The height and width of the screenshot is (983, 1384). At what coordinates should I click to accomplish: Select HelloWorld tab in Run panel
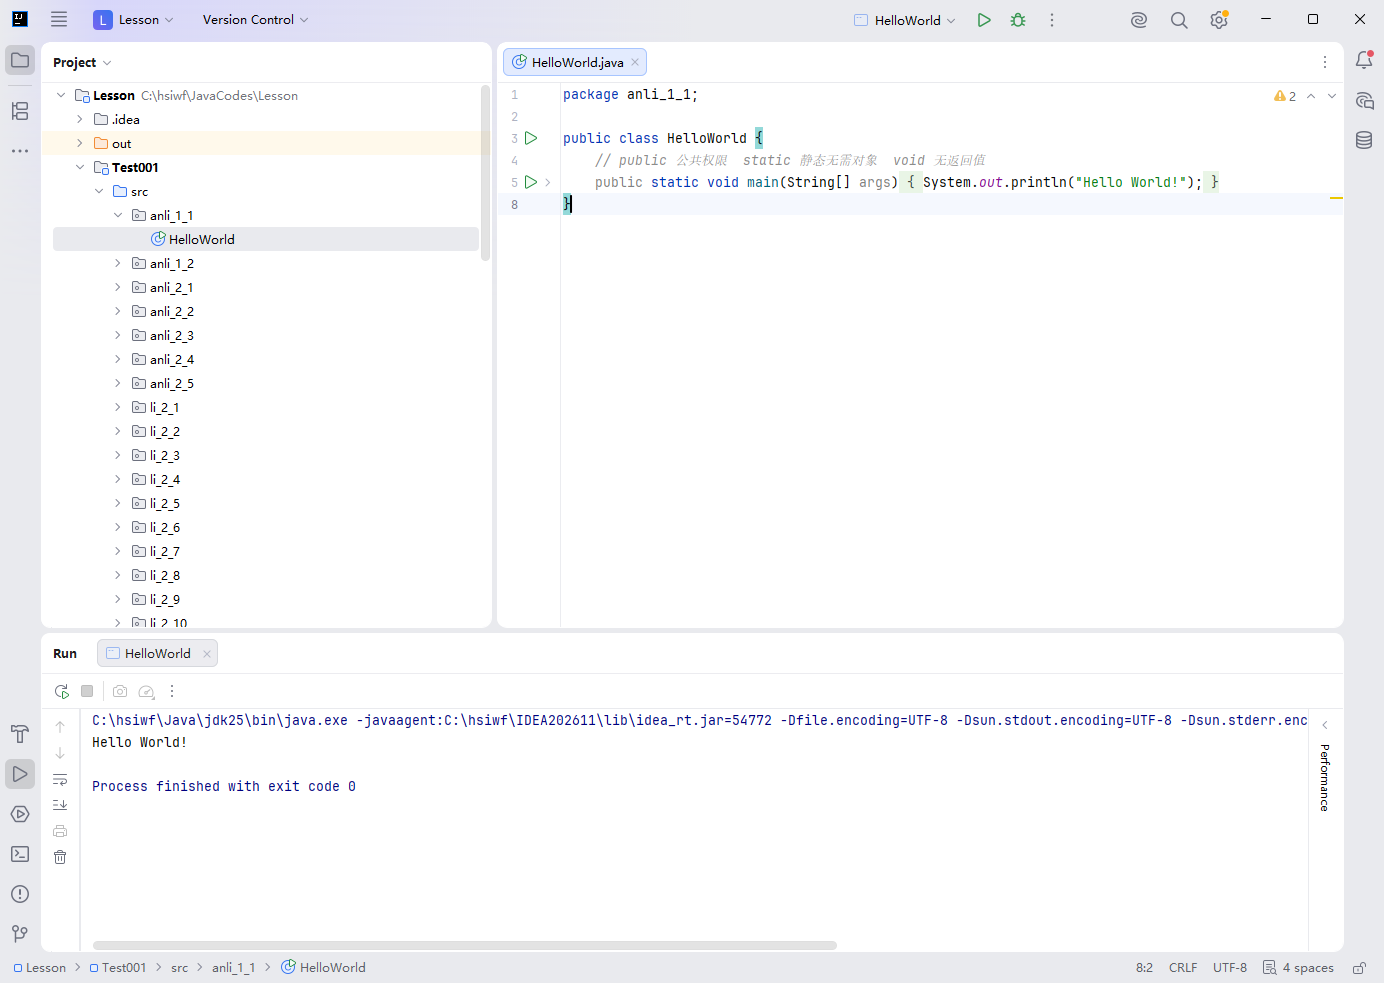[157, 653]
